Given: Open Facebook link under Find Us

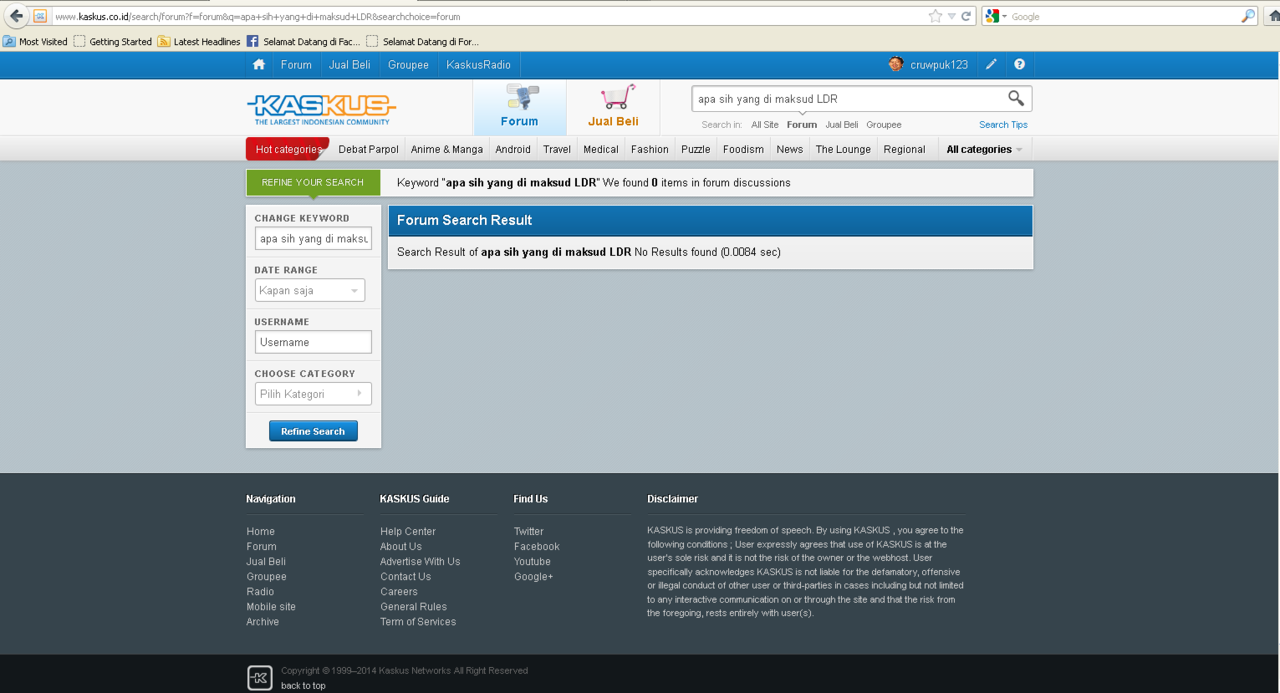Looking at the screenshot, I should point(537,546).
